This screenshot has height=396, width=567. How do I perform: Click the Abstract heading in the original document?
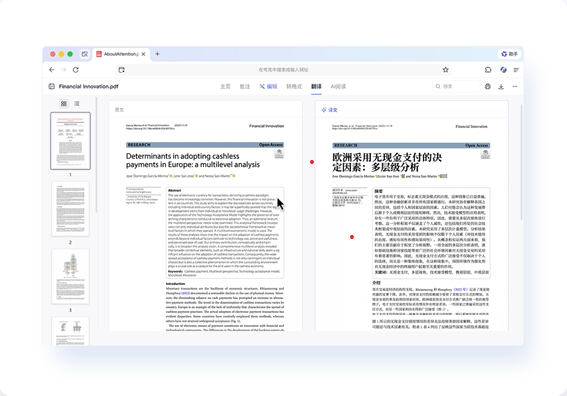click(x=175, y=190)
